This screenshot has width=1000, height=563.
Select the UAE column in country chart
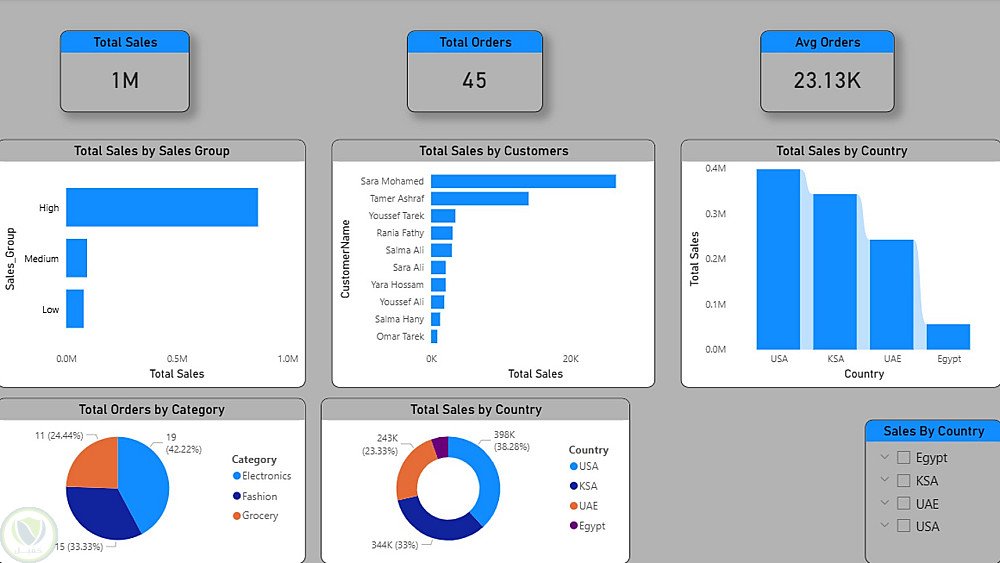coord(892,295)
